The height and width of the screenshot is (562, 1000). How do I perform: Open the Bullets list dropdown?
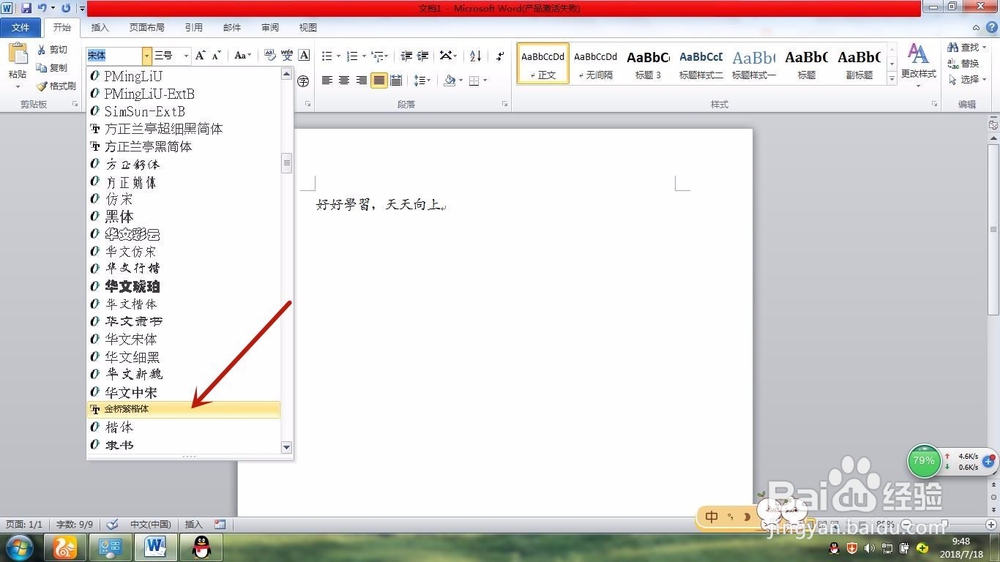tap(338, 56)
